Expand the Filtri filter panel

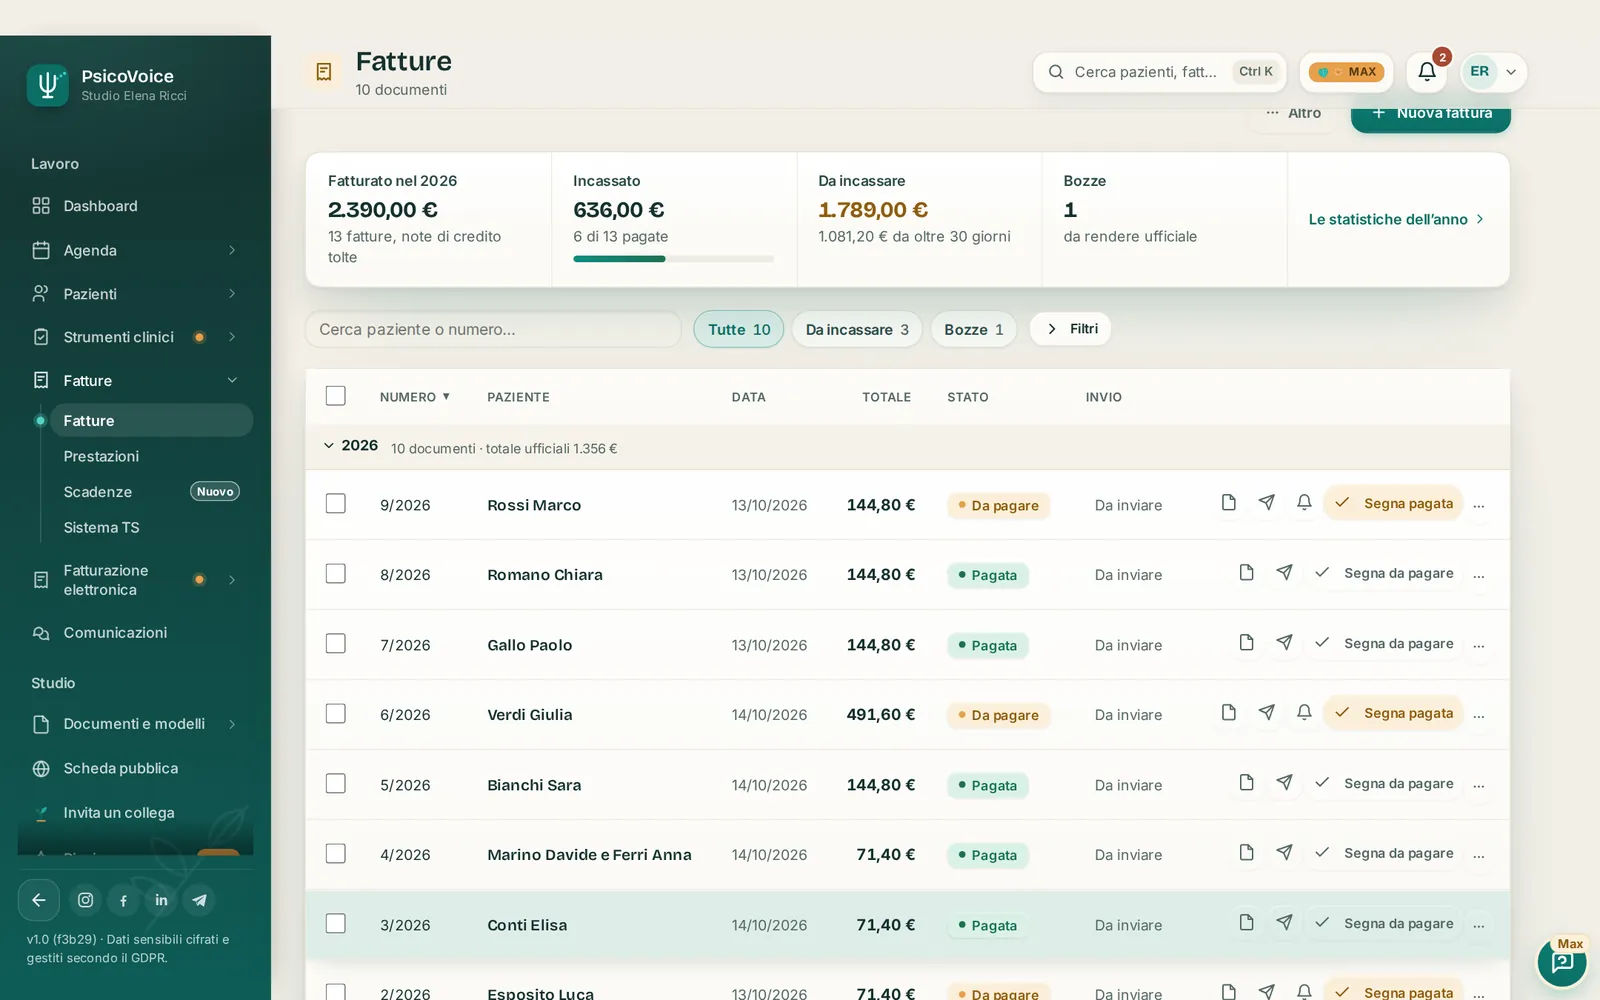(1071, 329)
